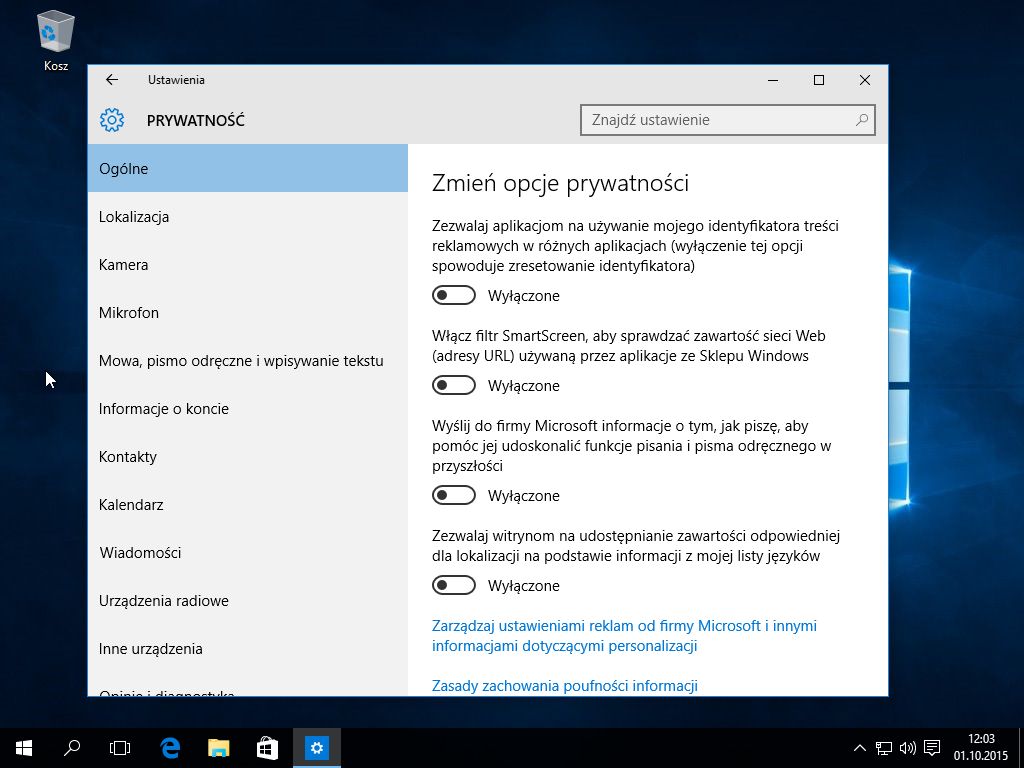
Task: Open the Kamera privacy section
Action: [x=248, y=264]
